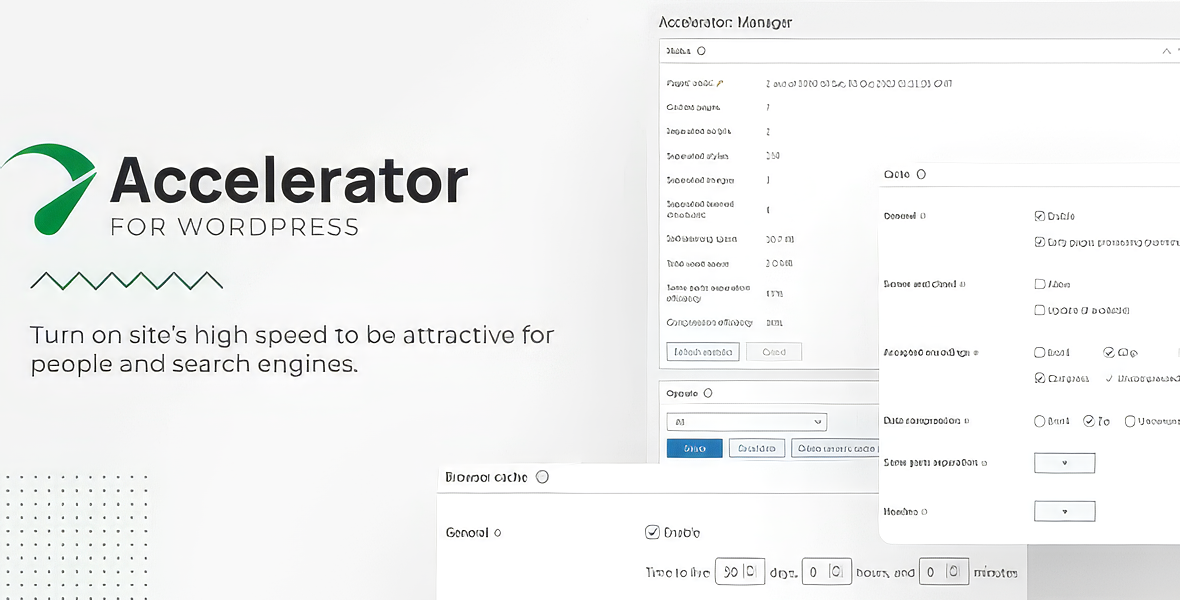This screenshot has width=1180, height=600.
Task: Click the help icon on the Headers row
Action: click(924, 512)
